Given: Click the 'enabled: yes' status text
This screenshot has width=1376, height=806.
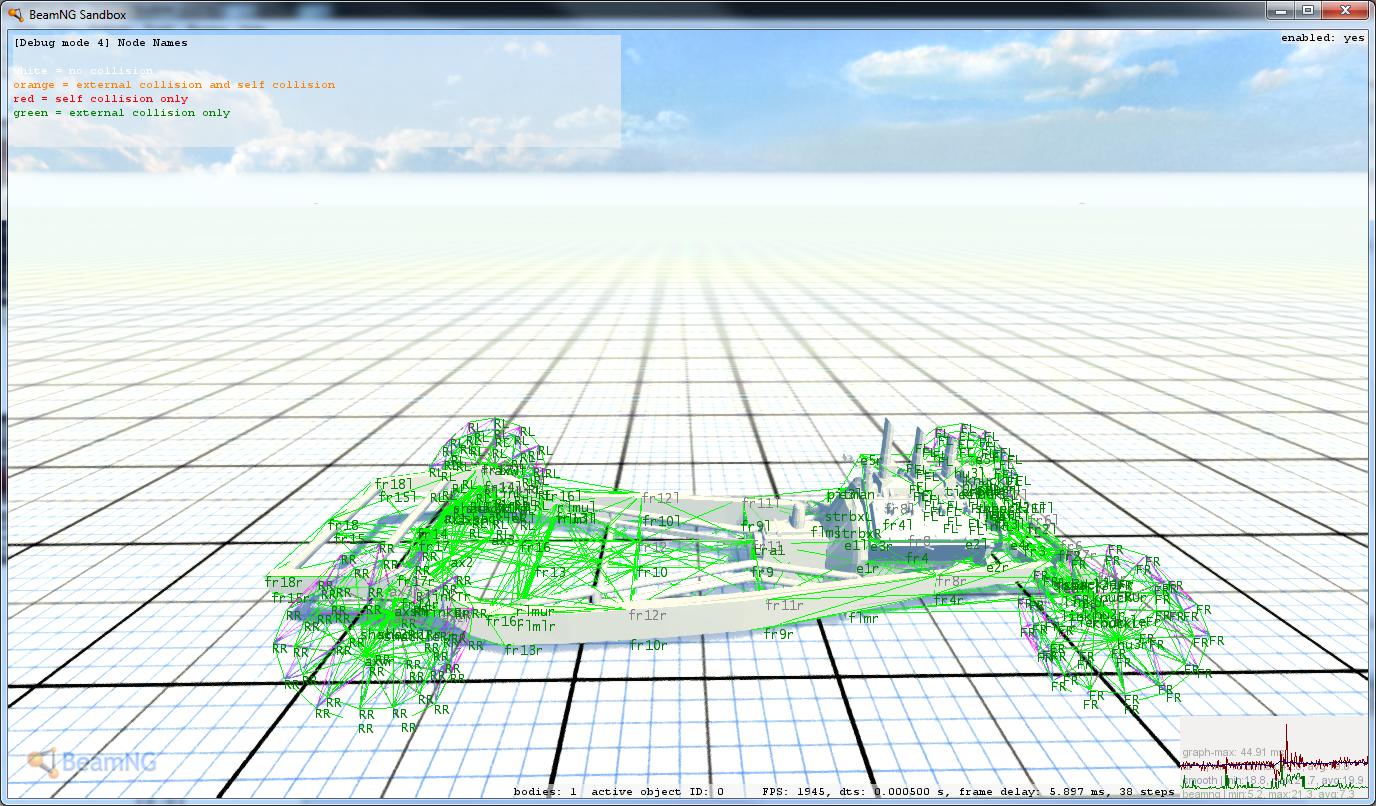Looking at the screenshot, I should coord(1322,38).
